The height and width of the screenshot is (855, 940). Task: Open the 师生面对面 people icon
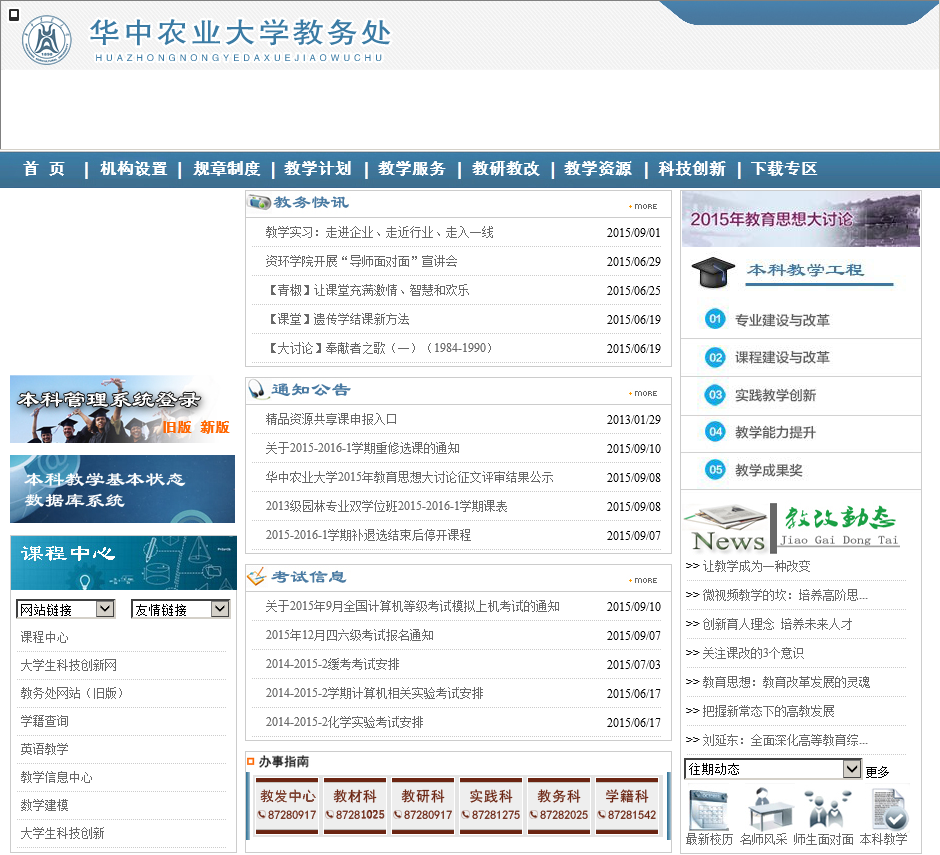click(x=826, y=809)
